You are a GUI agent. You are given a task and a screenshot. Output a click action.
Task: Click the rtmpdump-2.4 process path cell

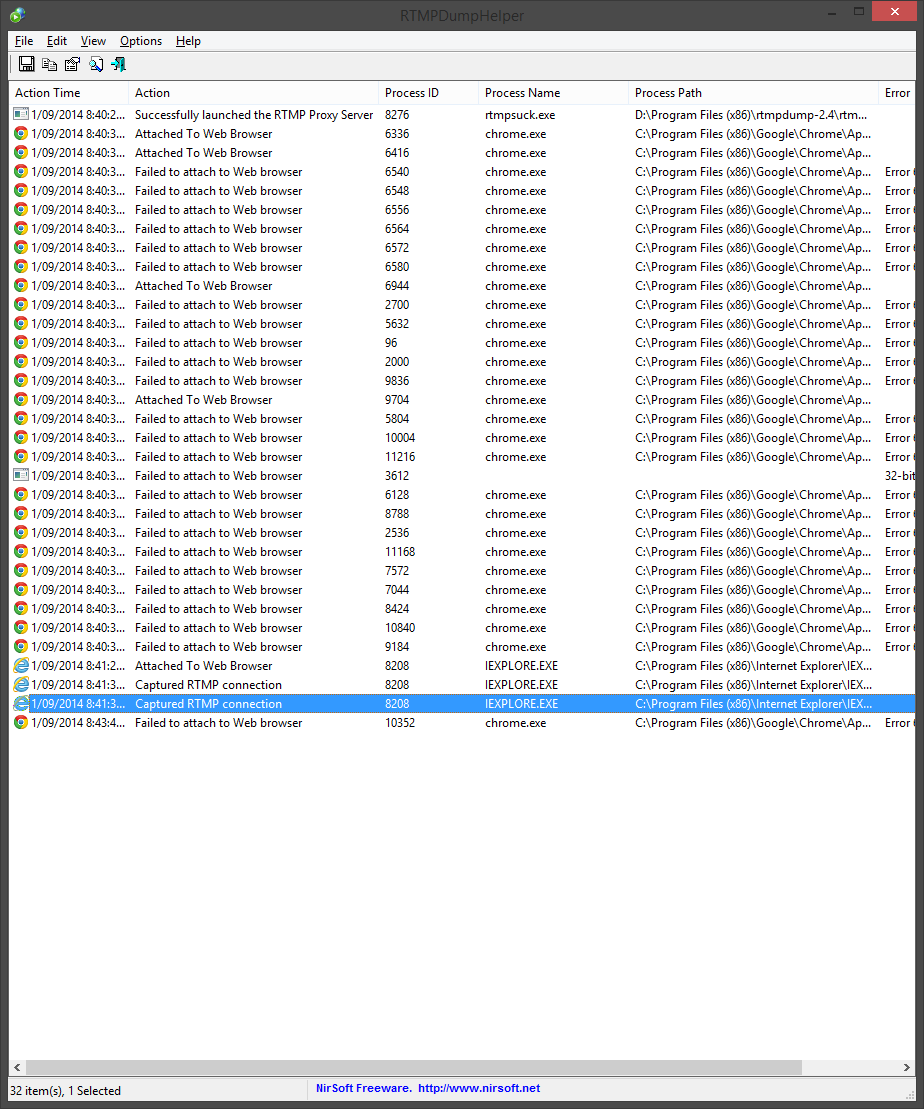pos(751,114)
